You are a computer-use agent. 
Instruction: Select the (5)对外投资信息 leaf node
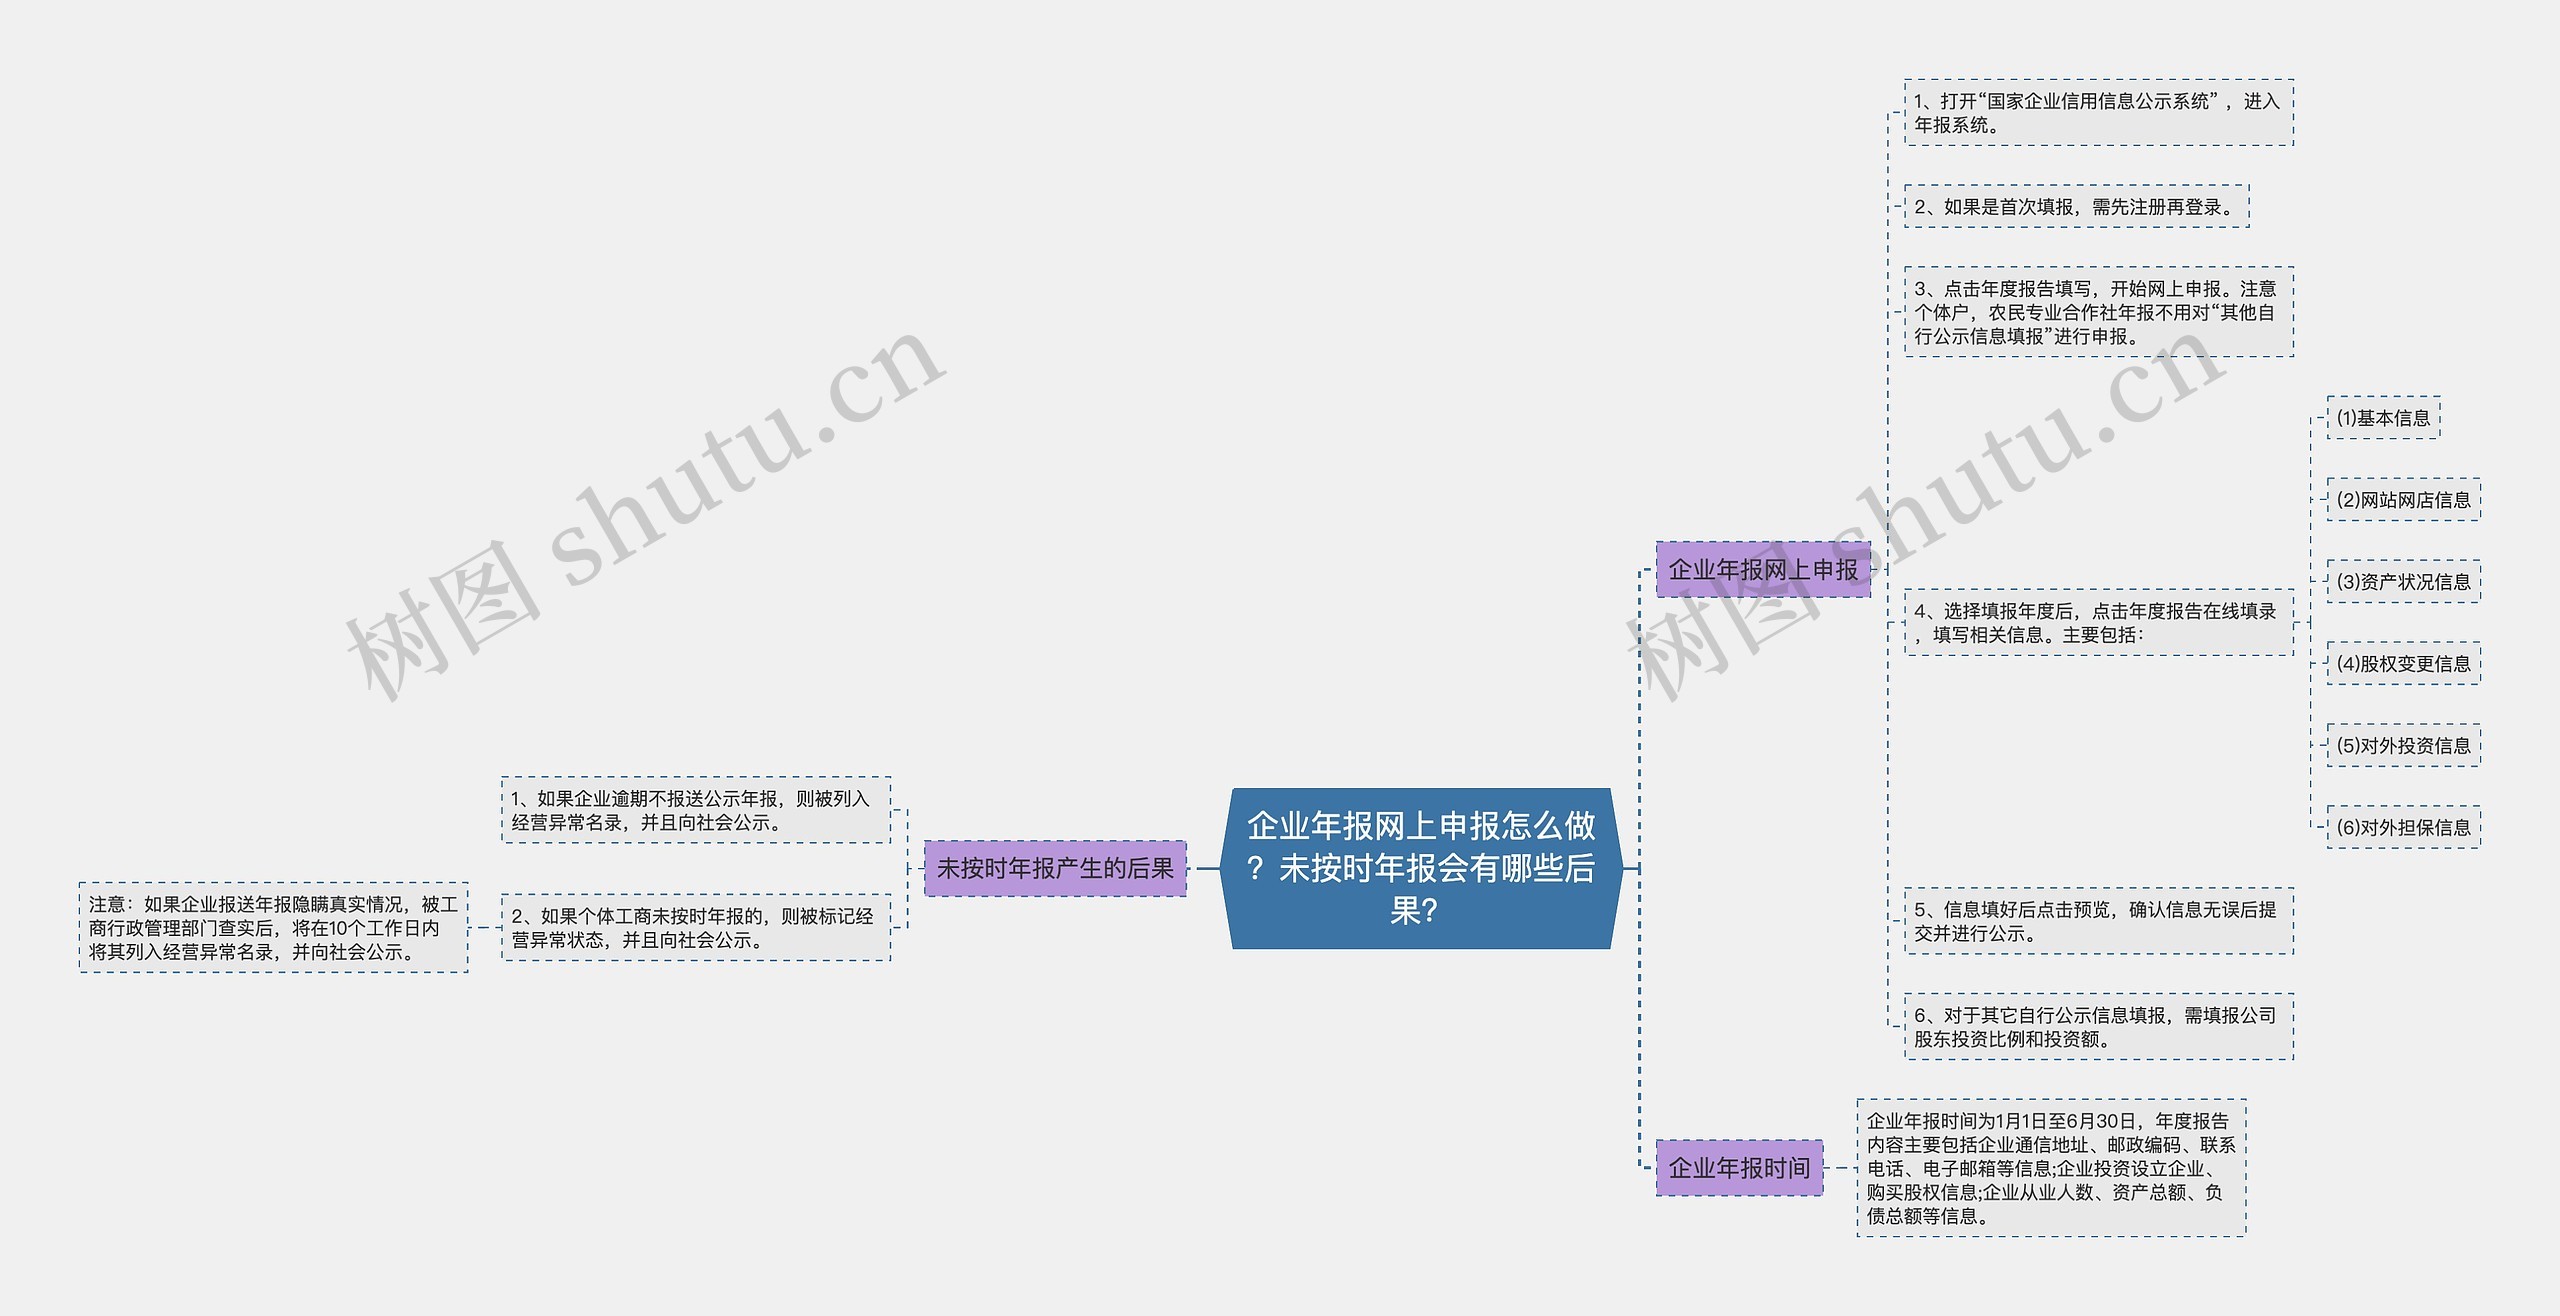[x=2403, y=746]
